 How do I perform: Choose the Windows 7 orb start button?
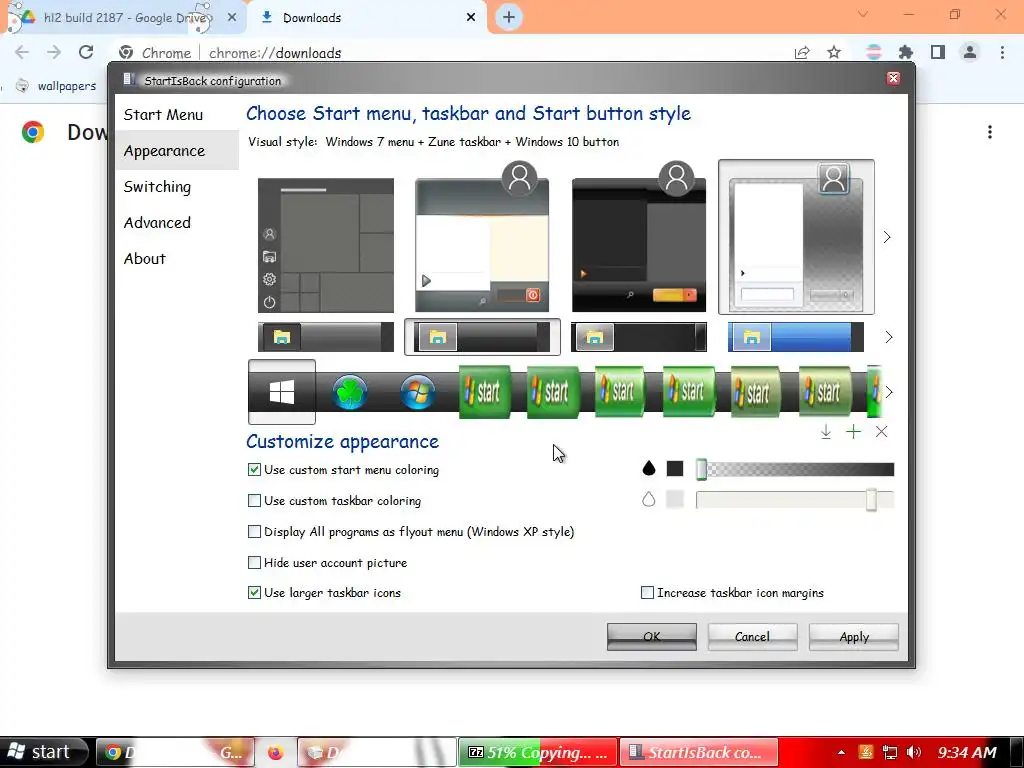pyautogui.click(x=418, y=392)
